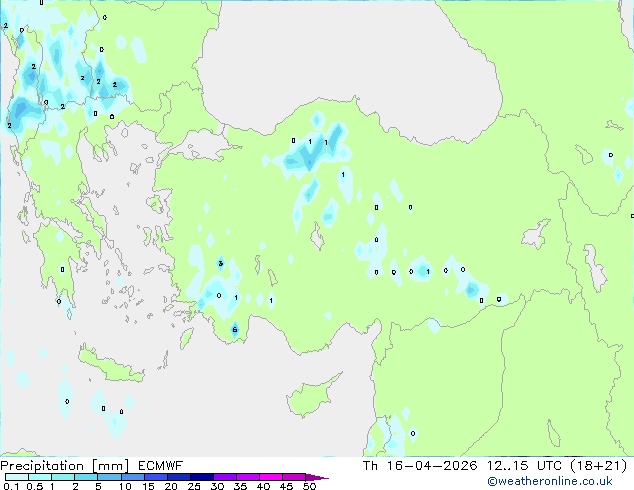Click the island of Cyprus on the map

(x=311, y=396)
